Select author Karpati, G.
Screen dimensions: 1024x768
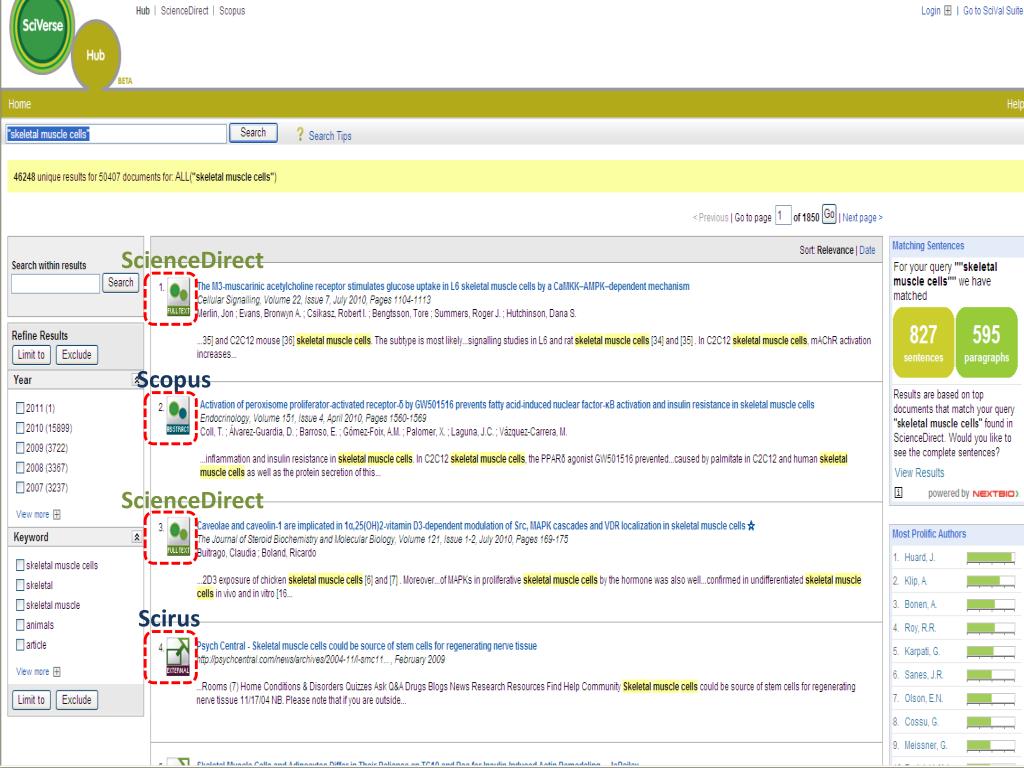(922, 651)
